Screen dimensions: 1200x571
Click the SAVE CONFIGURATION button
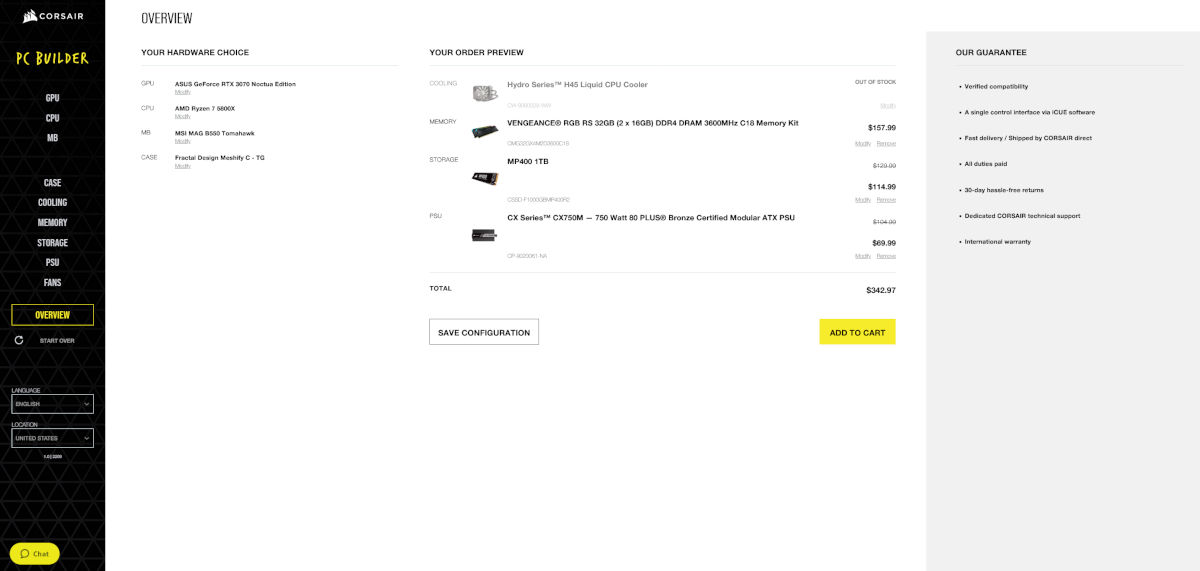point(484,332)
